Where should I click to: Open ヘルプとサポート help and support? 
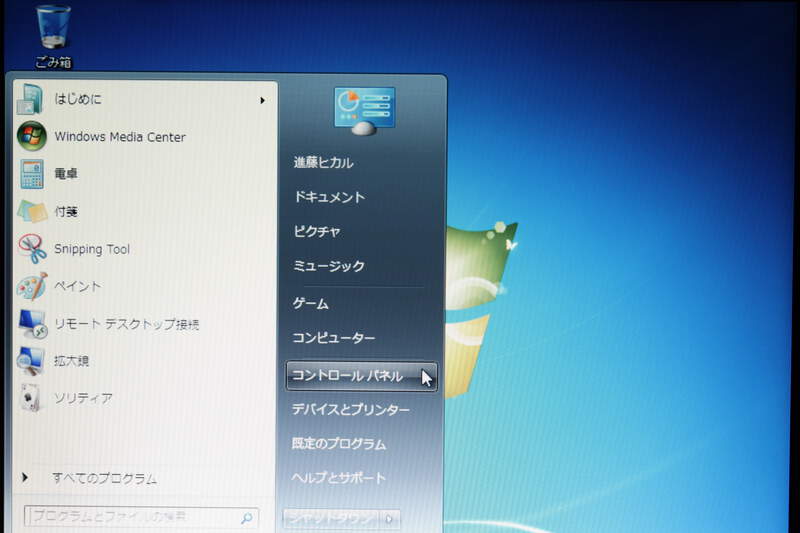(339, 478)
